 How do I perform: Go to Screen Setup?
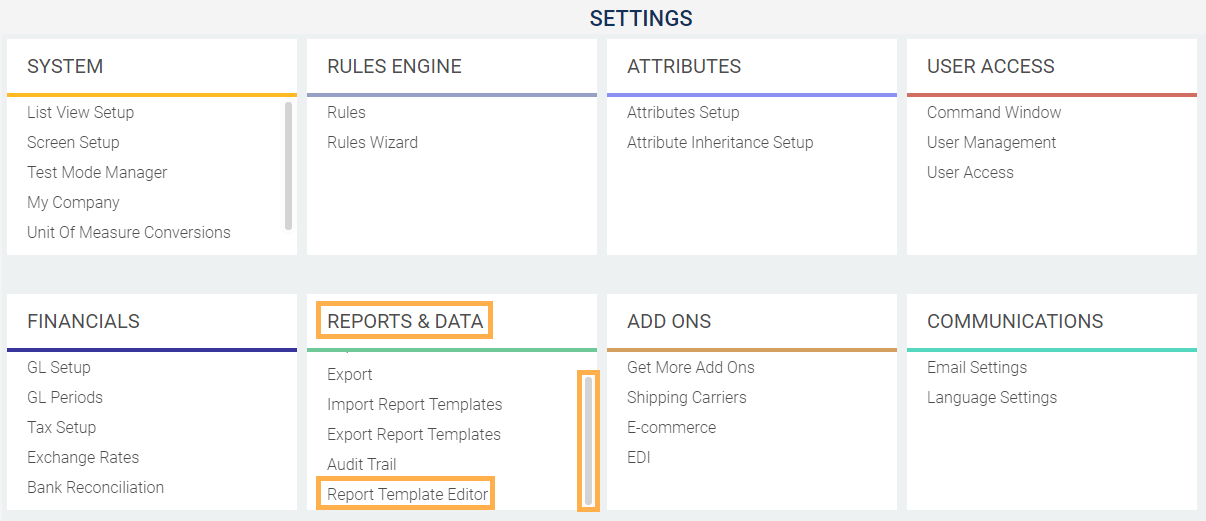(x=73, y=143)
